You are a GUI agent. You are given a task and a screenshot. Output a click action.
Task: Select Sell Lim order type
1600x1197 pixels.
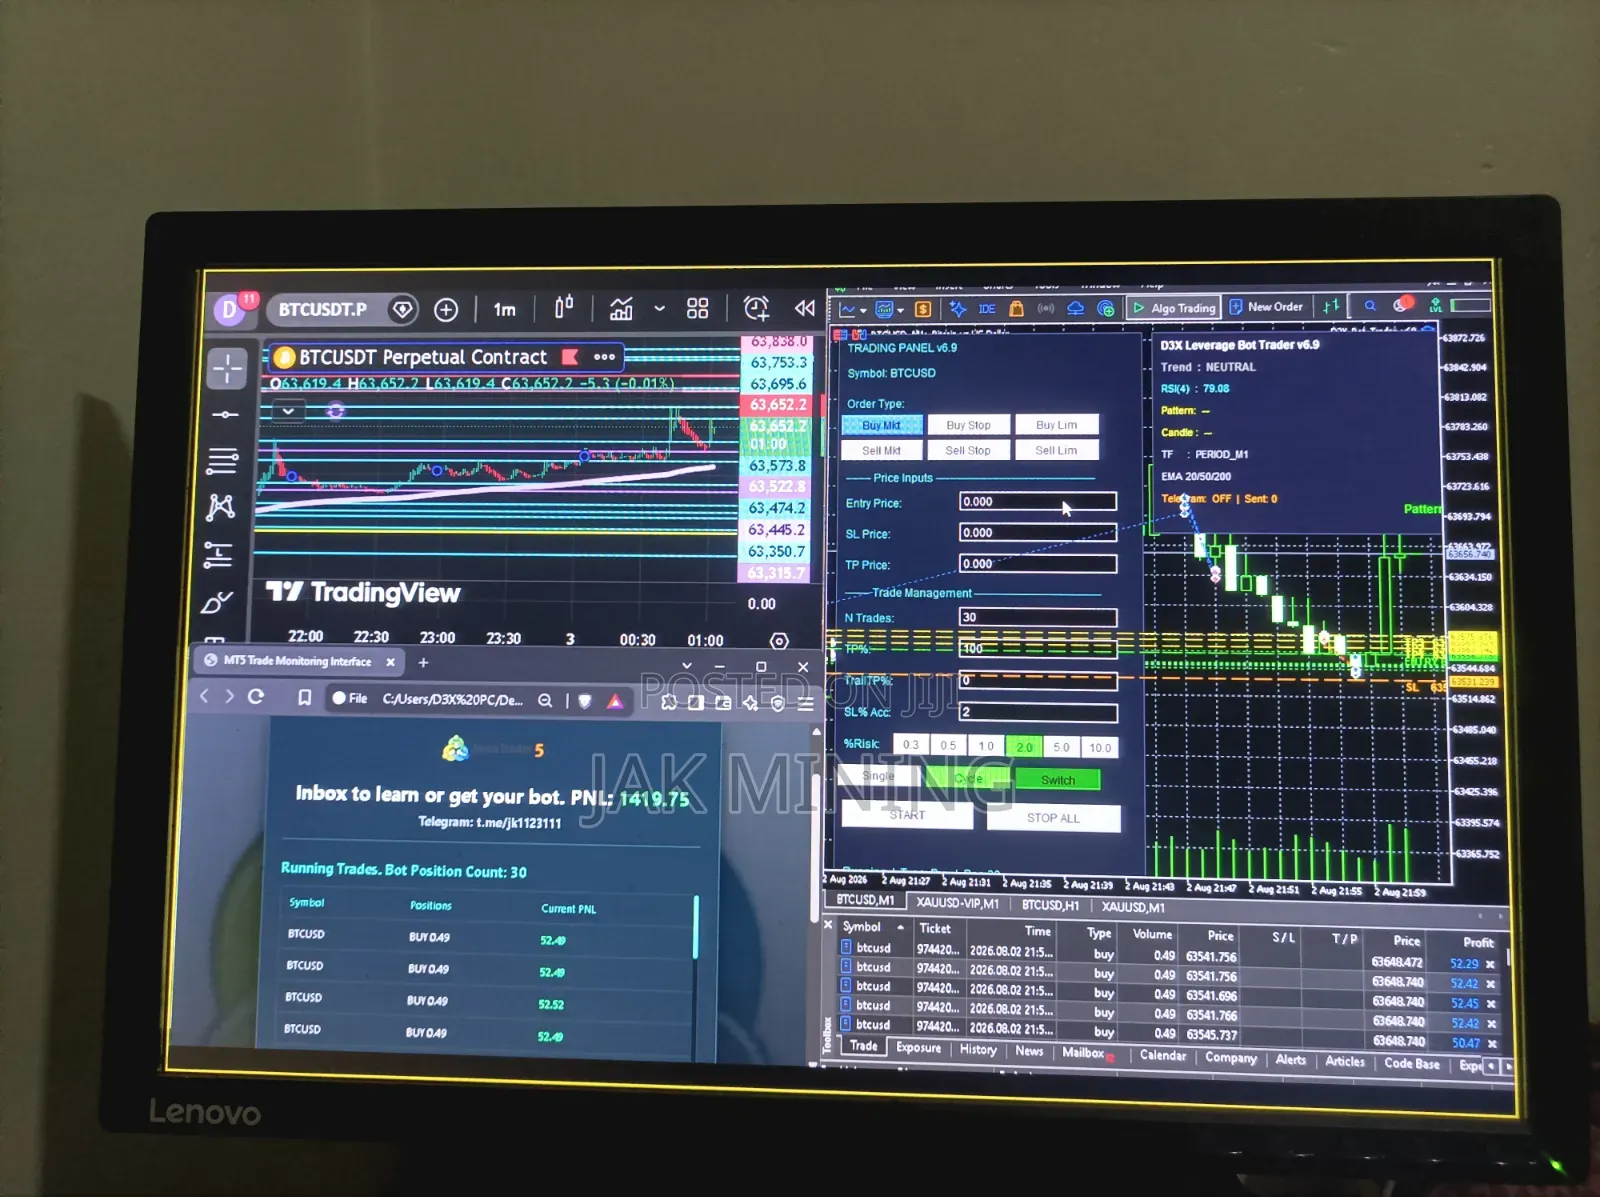1056,451
